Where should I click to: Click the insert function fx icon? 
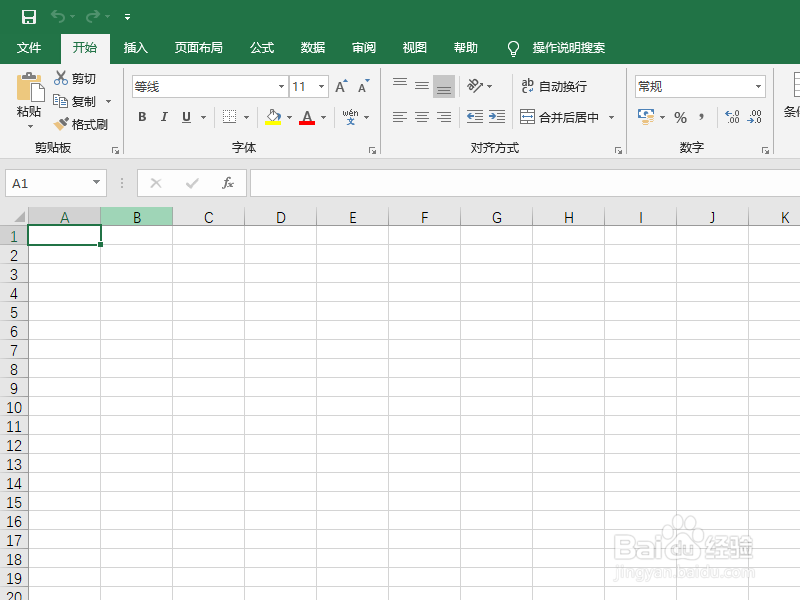coord(228,183)
